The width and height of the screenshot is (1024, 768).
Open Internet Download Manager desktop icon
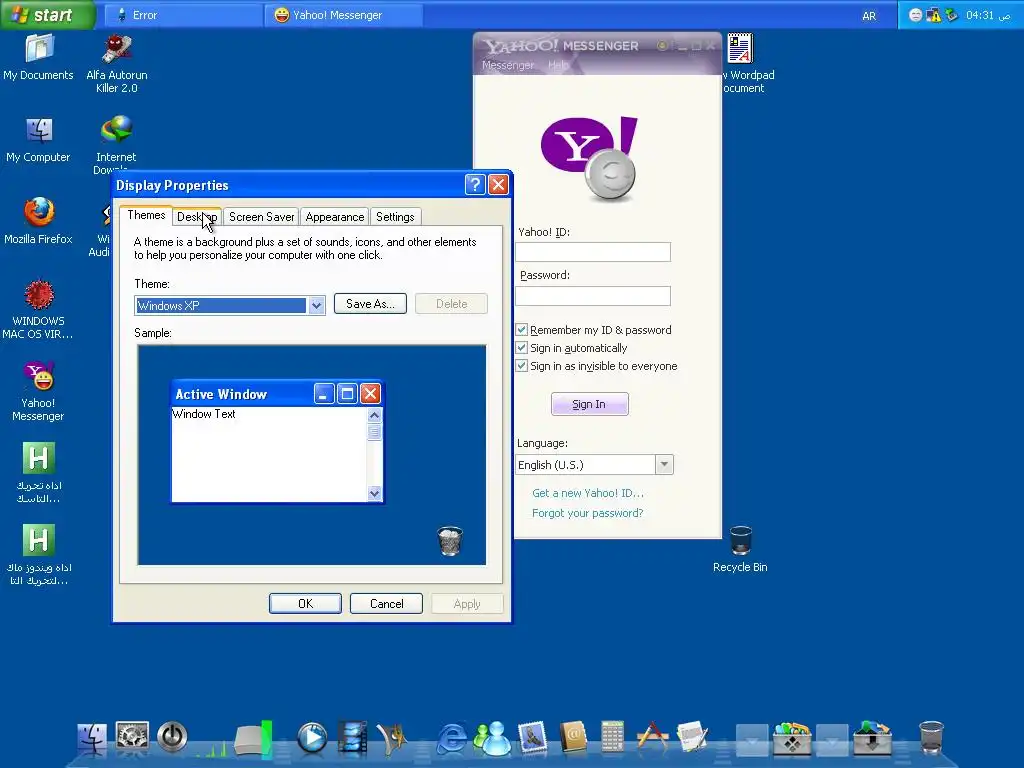pyautogui.click(x=116, y=144)
